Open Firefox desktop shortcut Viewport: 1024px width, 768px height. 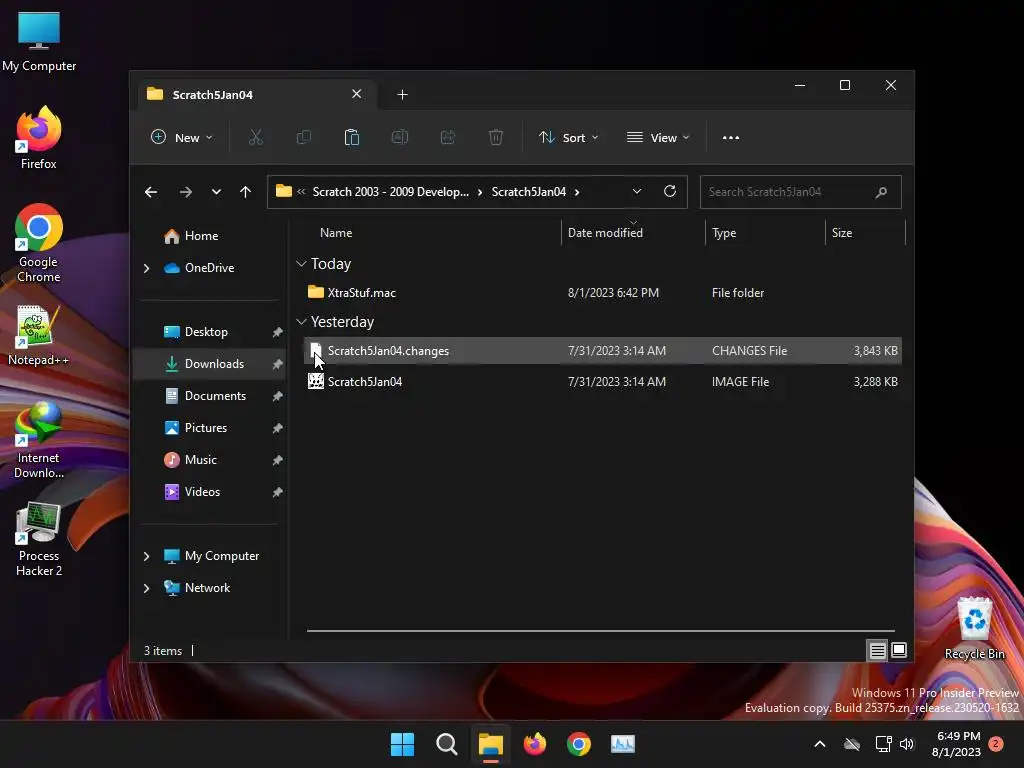39,138
